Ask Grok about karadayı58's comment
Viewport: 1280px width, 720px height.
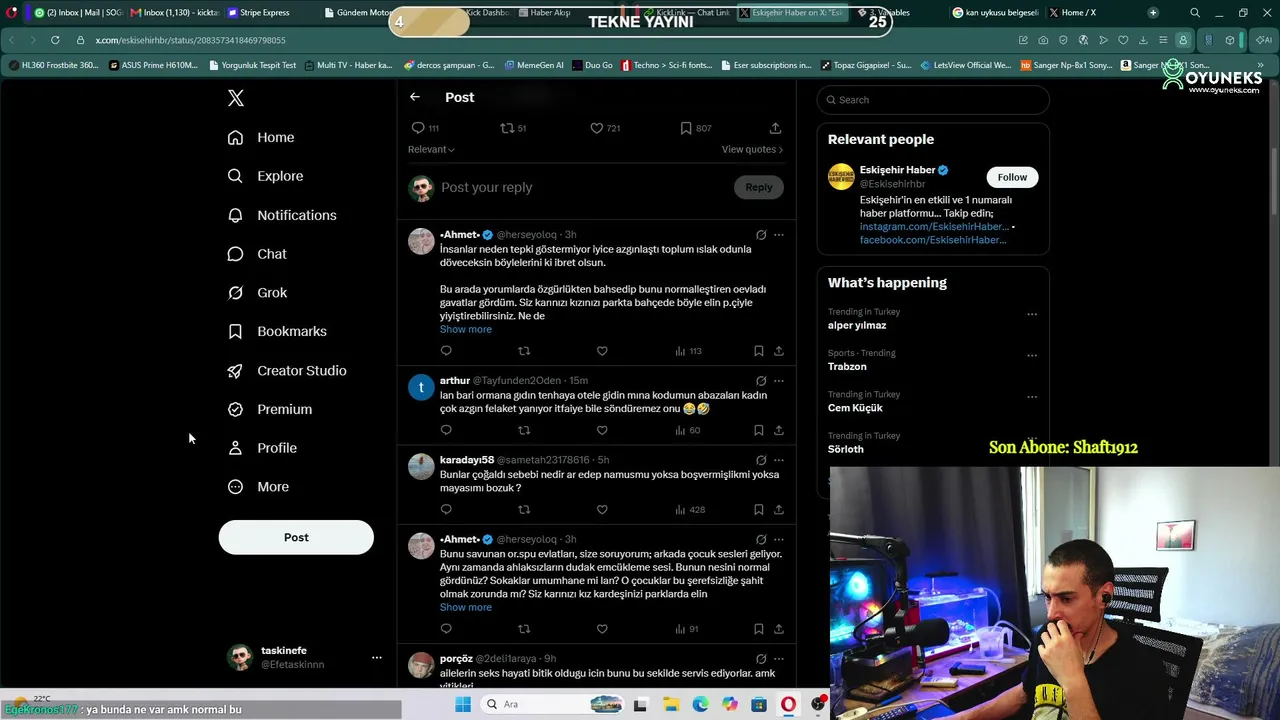click(761, 460)
